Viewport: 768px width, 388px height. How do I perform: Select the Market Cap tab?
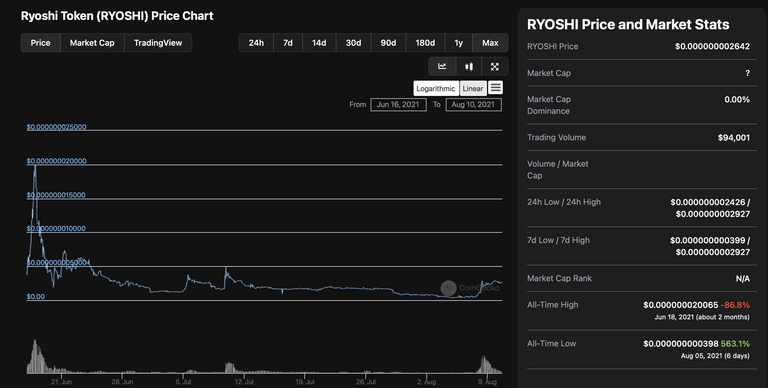coord(92,43)
